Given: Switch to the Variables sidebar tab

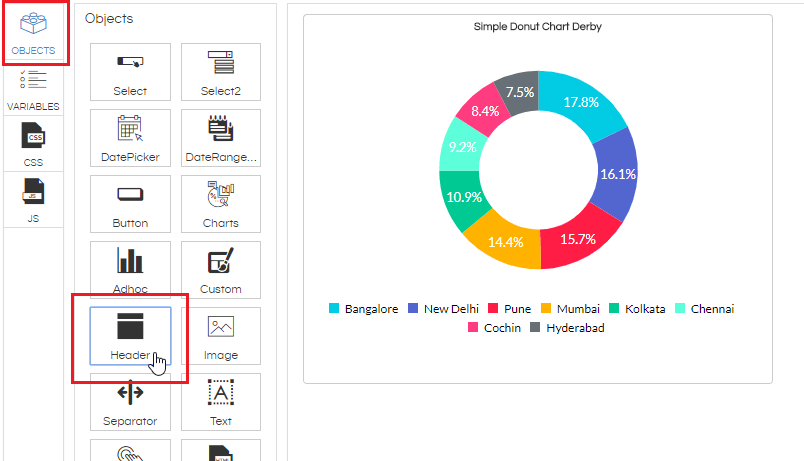Looking at the screenshot, I should click(x=33, y=90).
